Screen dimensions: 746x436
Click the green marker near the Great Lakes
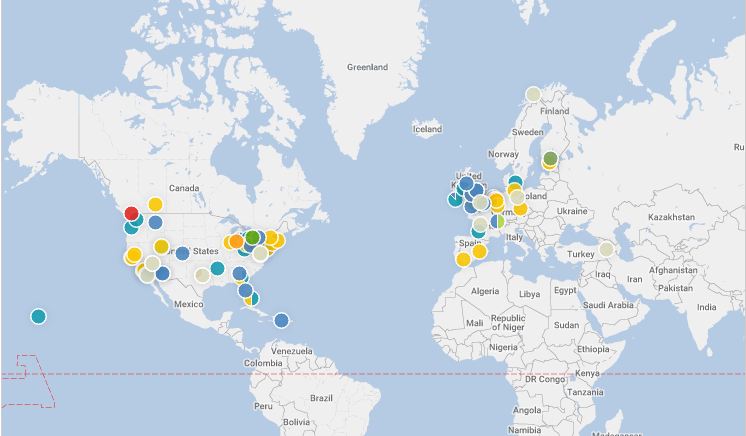(252, 237)
